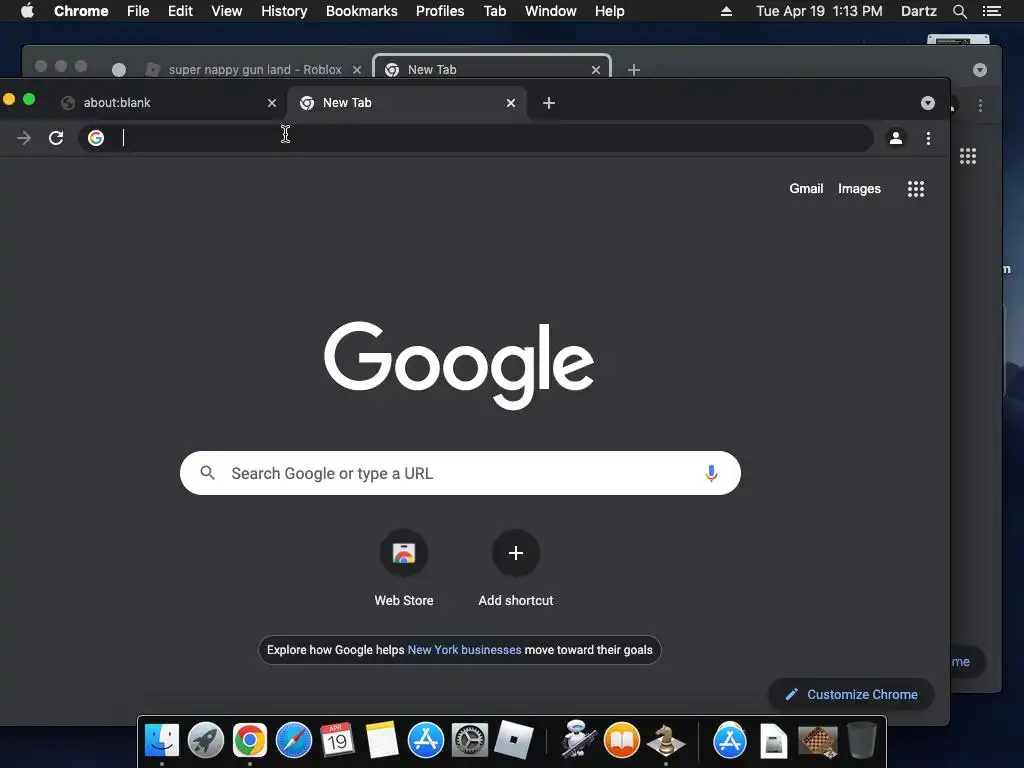Open the Profiles menu
This screenshot has height=768, width=1024.
pos(440,11)
